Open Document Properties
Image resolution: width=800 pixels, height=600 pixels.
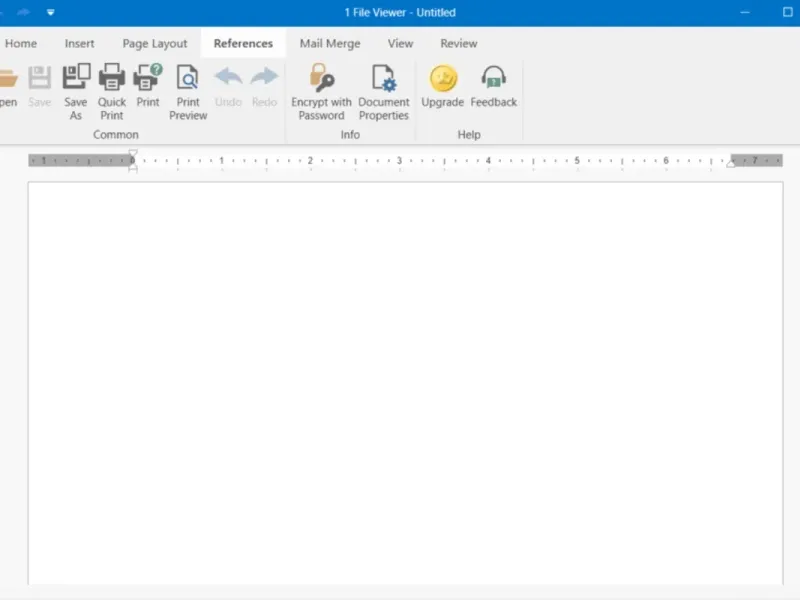384,92
